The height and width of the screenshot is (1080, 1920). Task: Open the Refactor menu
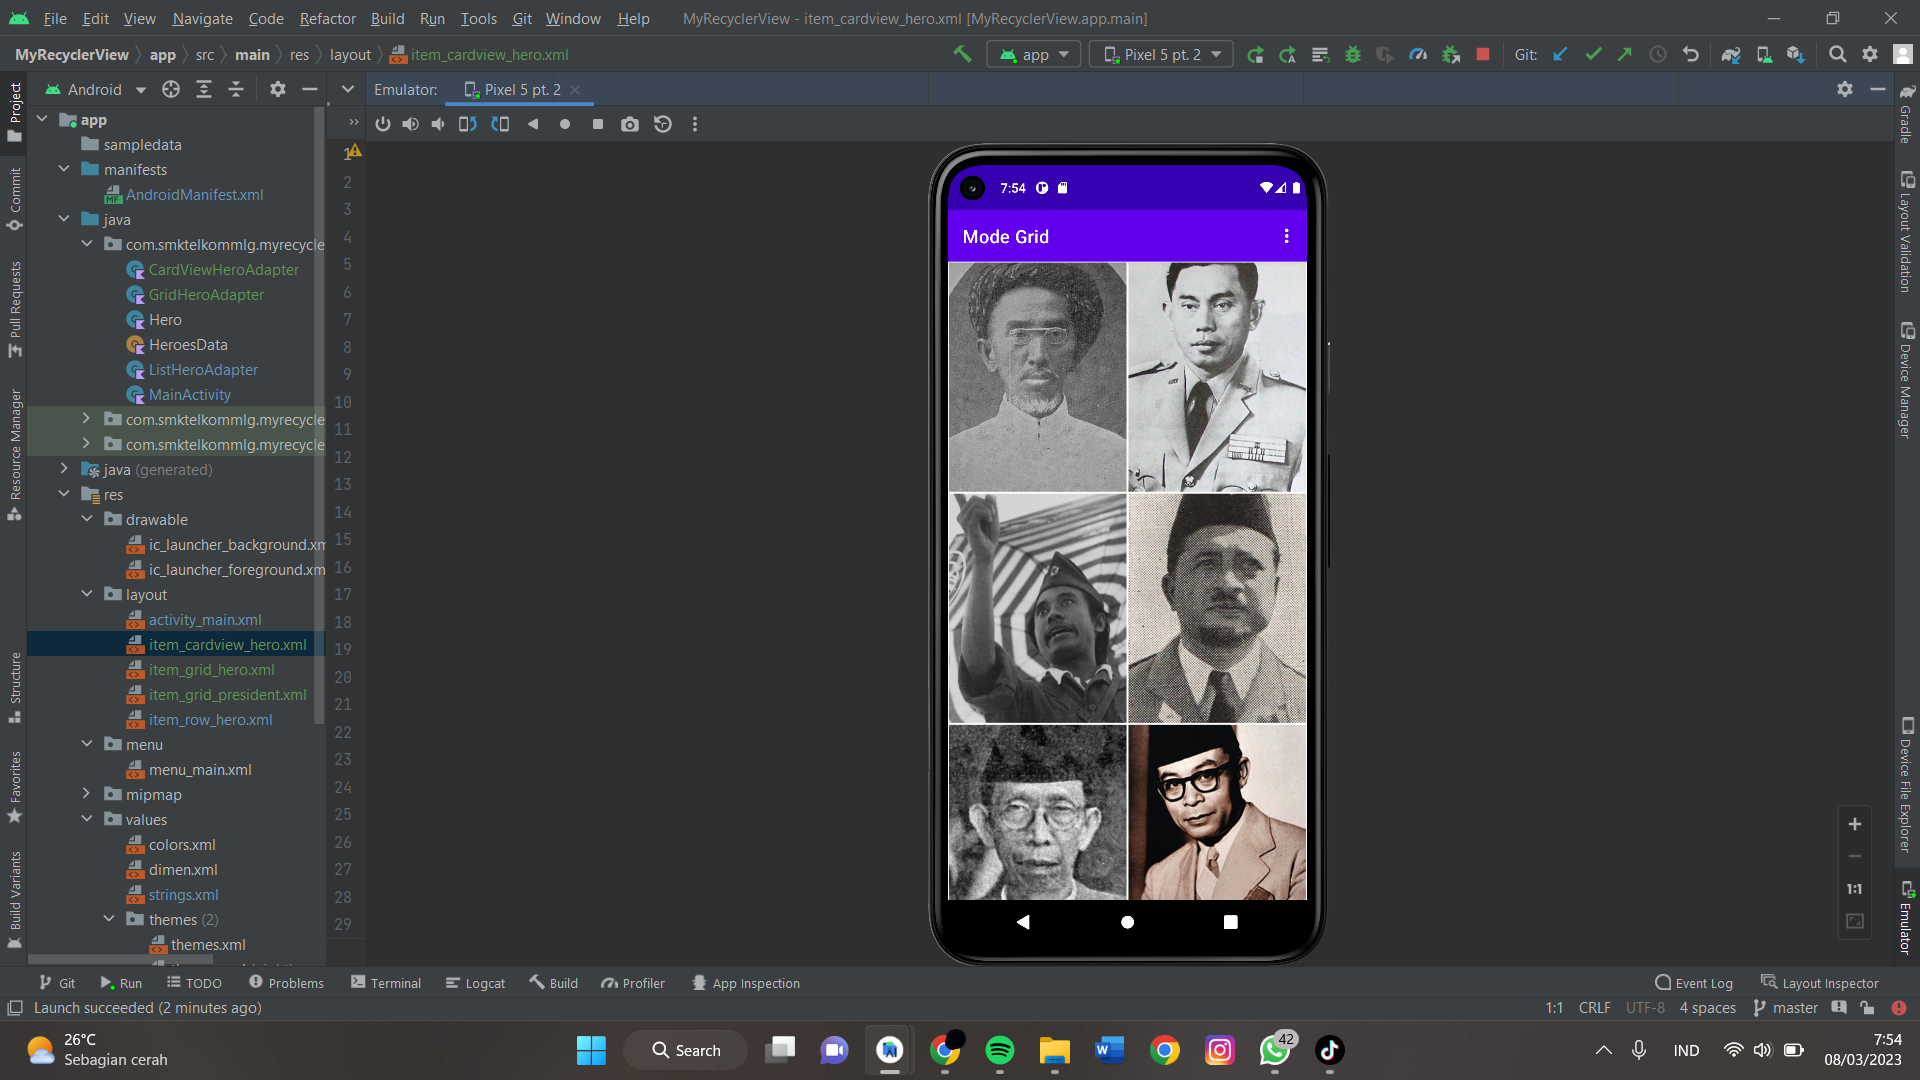[327, 18]
